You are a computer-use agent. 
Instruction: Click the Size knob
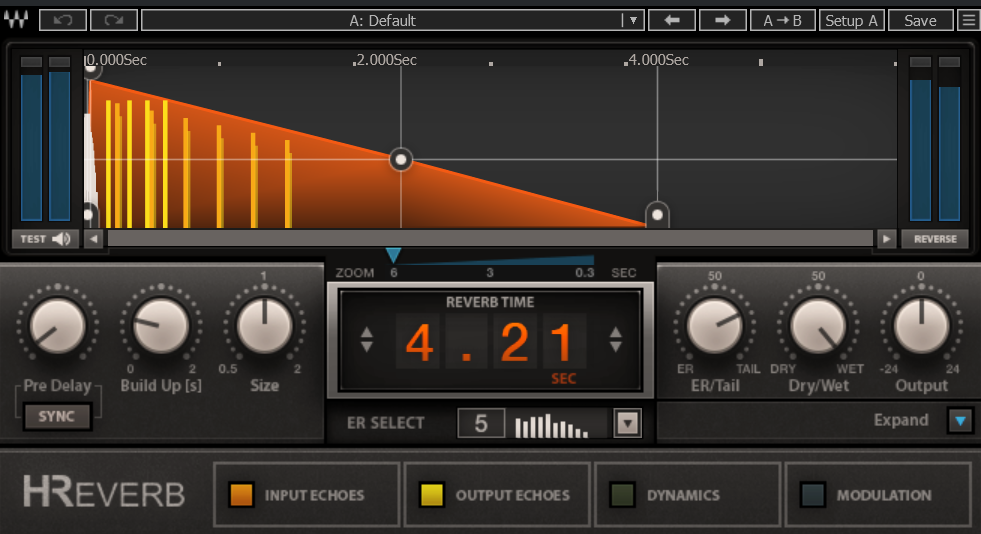pyautogui.click(x=265, y=326)
